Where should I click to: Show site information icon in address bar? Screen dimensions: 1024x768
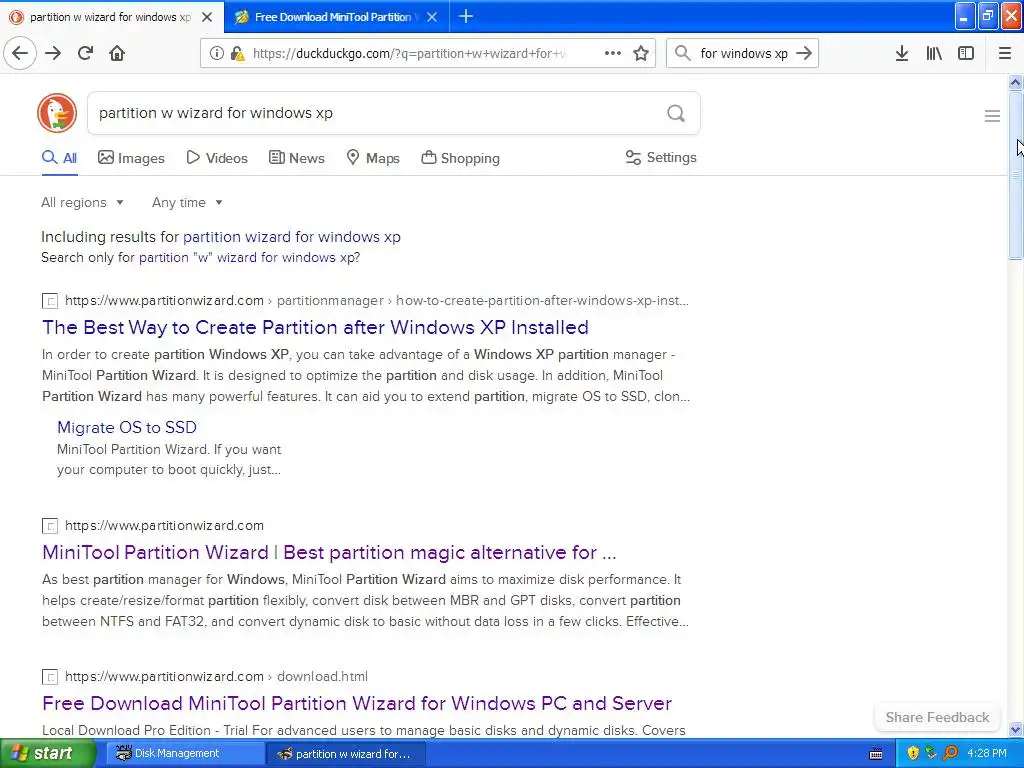216,54
